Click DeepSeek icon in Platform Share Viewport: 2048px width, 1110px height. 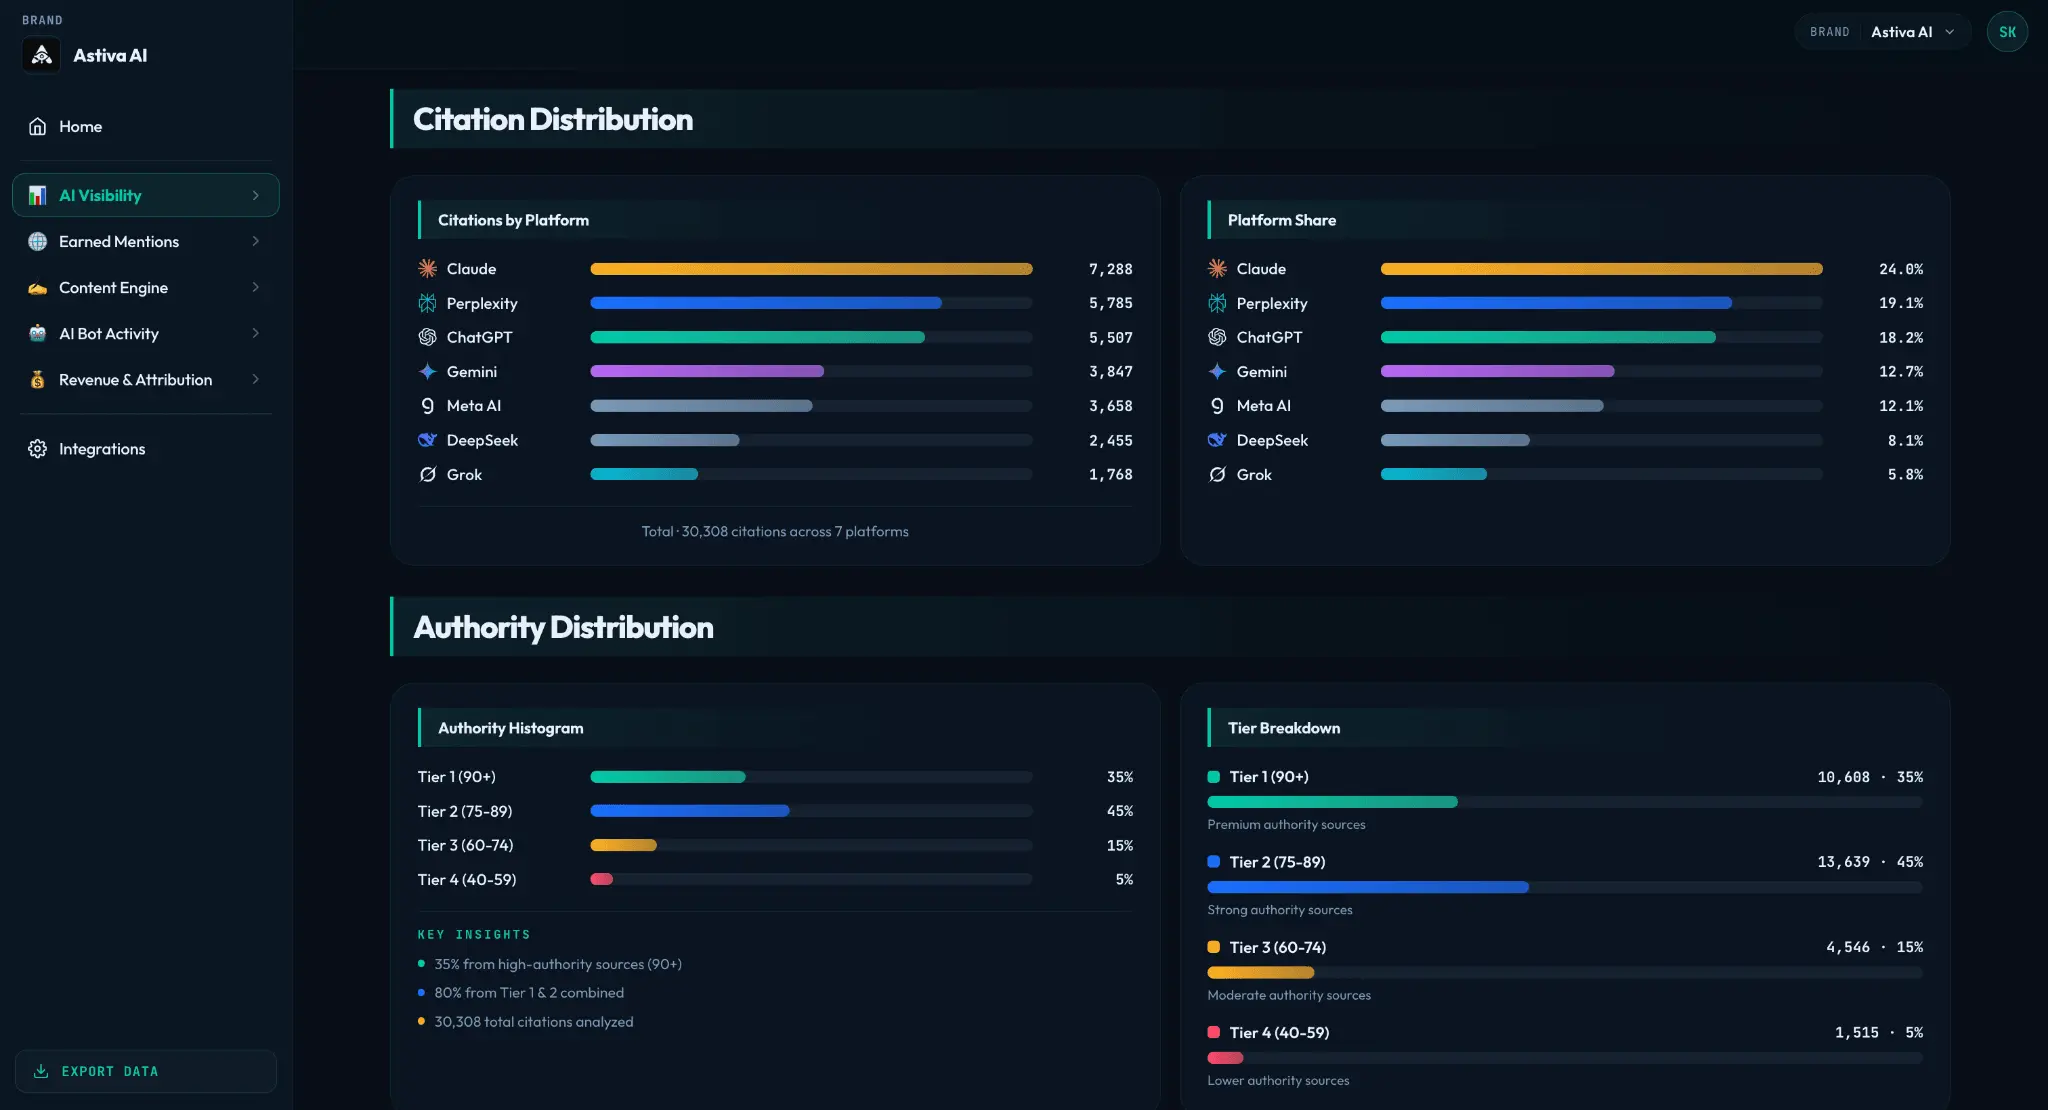pyautogui.click(x=1217, y=440)
